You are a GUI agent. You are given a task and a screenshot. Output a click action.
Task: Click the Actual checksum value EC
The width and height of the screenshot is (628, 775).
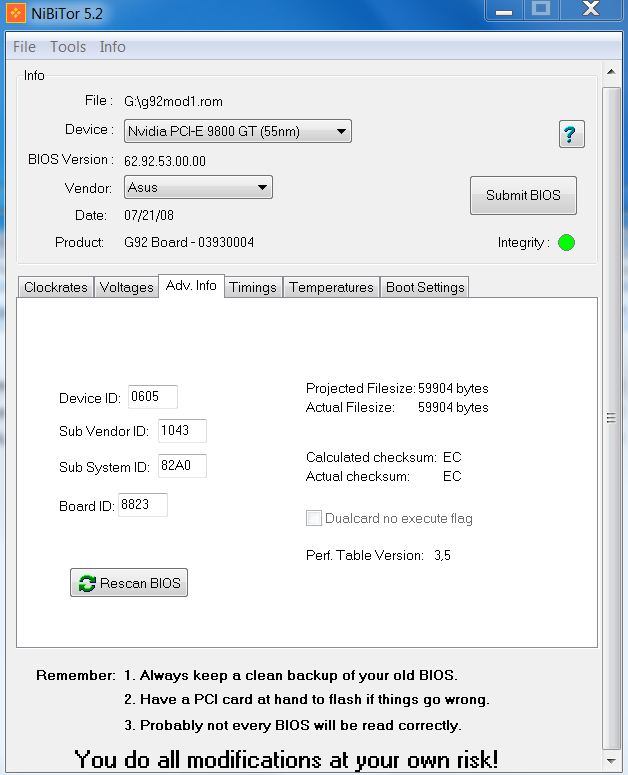452,476
